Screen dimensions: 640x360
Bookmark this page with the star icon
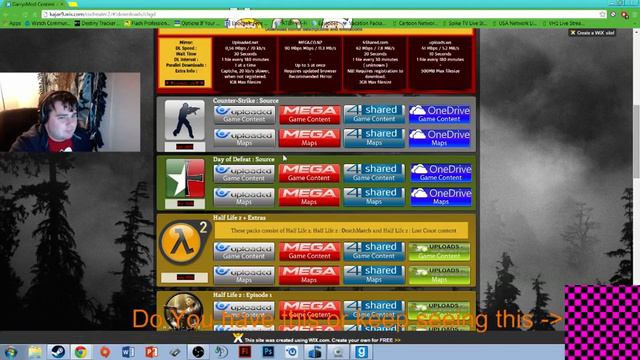(x=602, y=14)
